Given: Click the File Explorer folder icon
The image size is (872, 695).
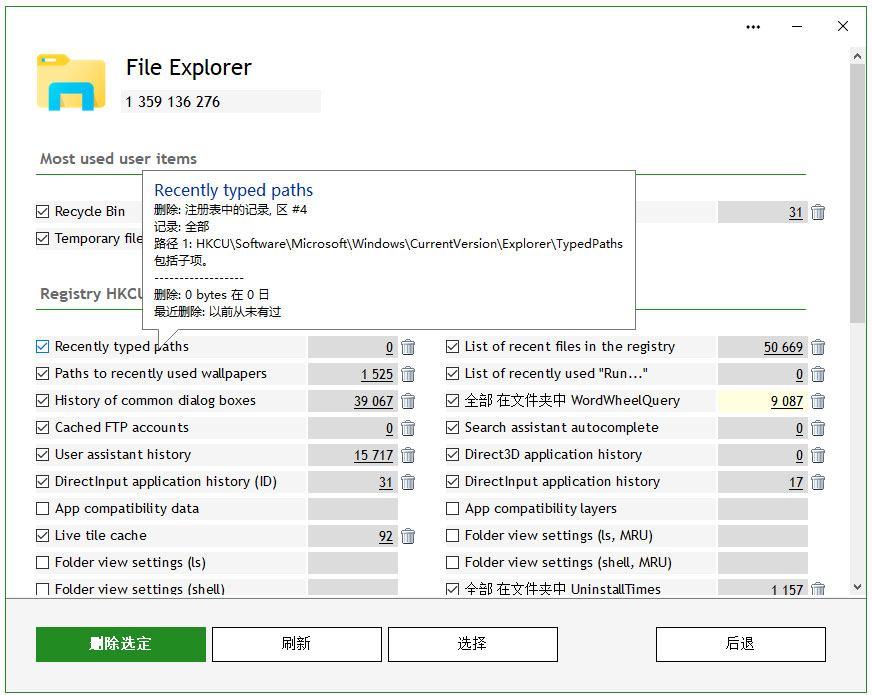Looking at the screenshot, I should click(71, 82).
